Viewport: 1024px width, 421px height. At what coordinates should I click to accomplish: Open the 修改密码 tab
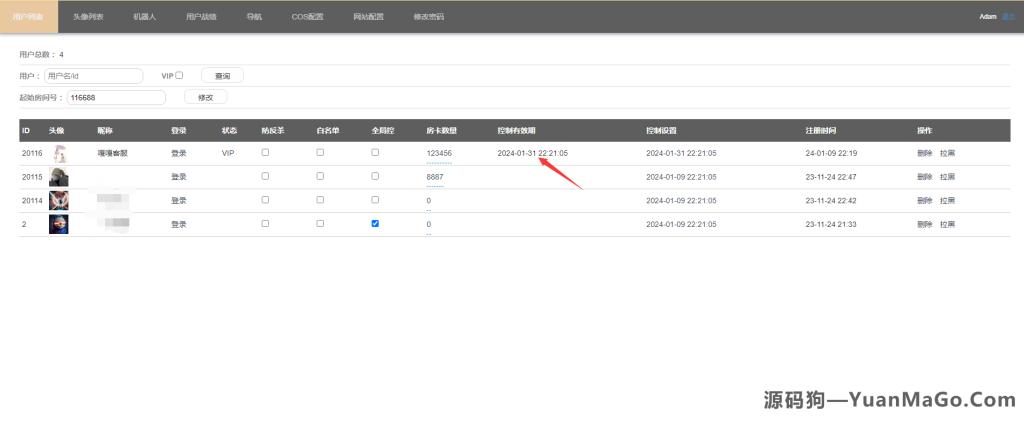429,17
